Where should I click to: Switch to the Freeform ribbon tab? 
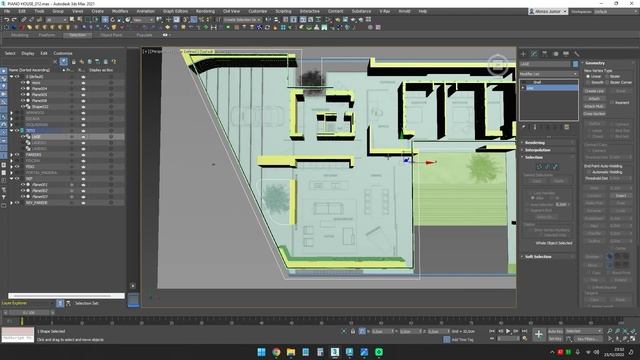[x=47, y=35]
